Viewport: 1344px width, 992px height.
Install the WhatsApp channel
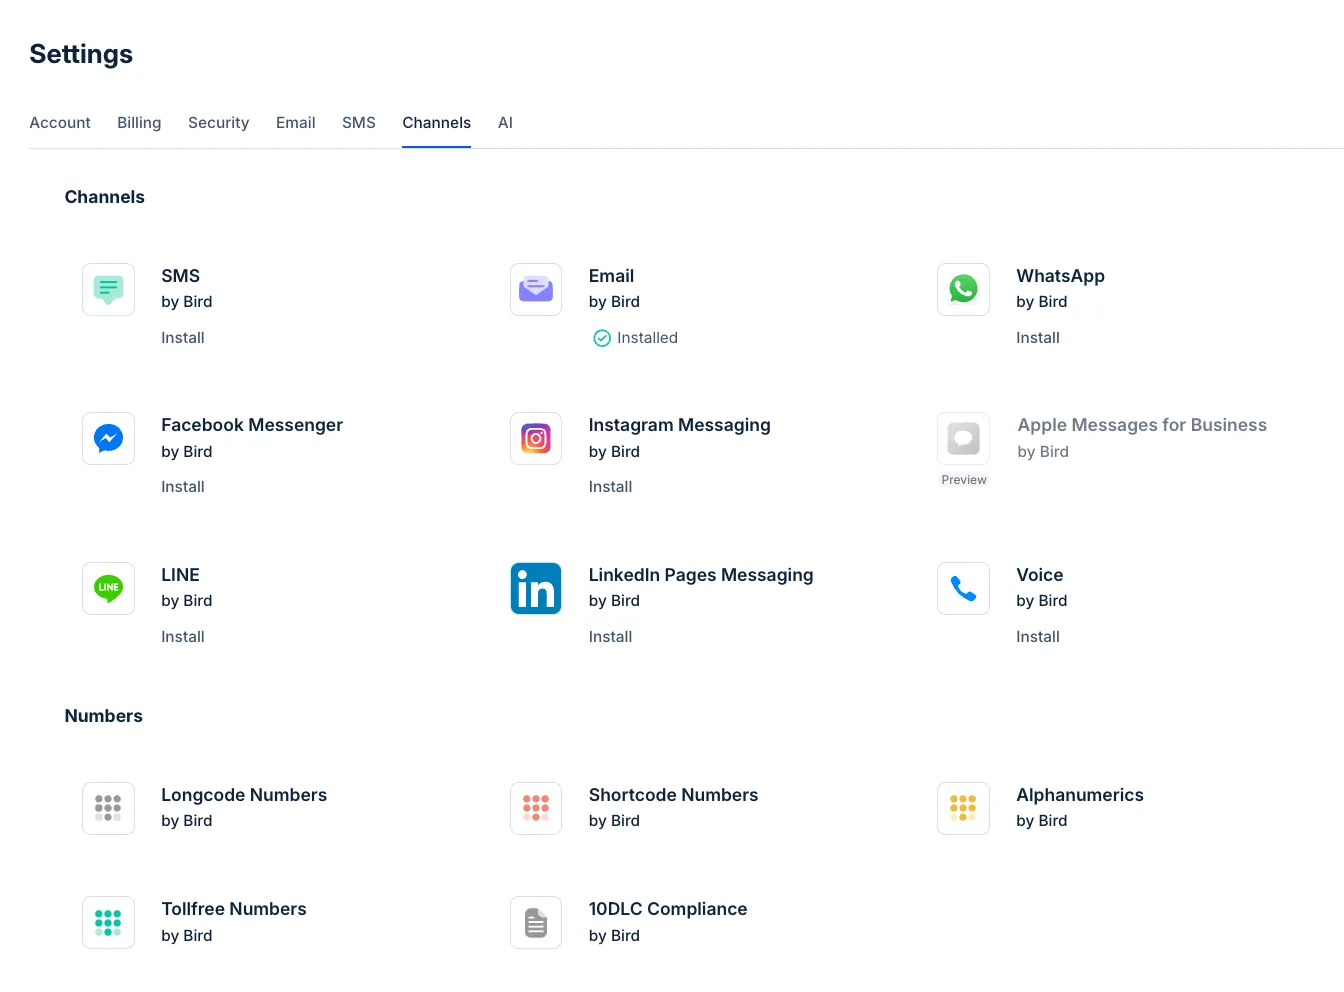click(x=1038, y=338)
